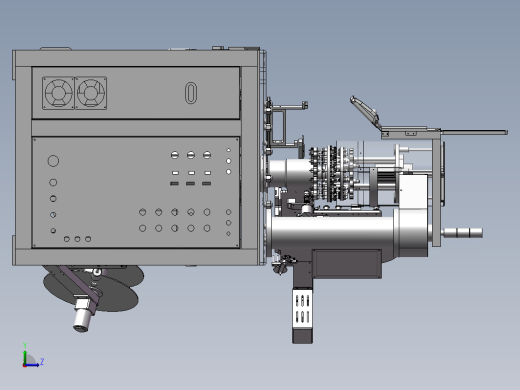Select the open hinged lid at top
This screenshot has height=390, width=520.
(366, 112)
